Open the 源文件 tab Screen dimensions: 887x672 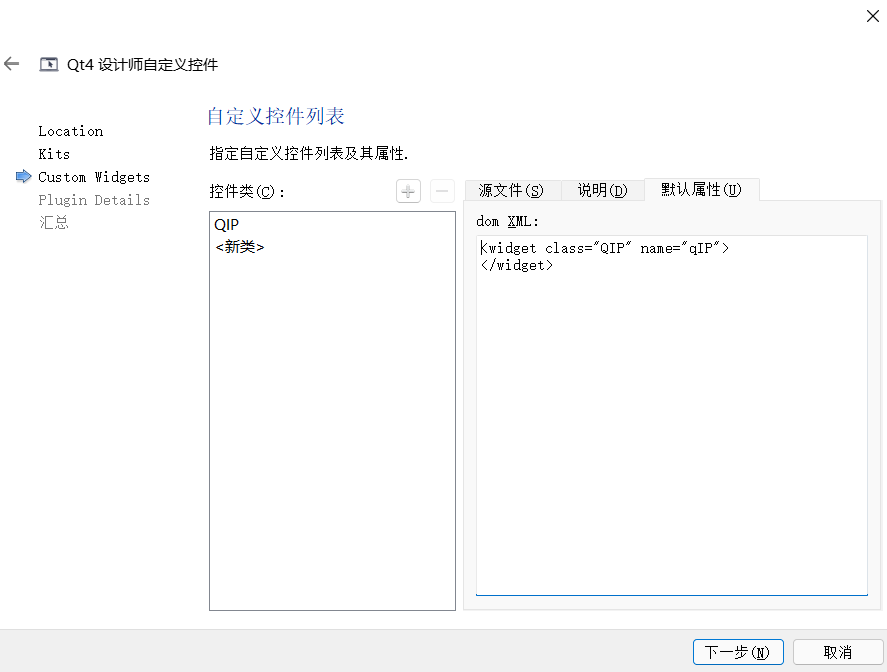(x=512, y=190)
